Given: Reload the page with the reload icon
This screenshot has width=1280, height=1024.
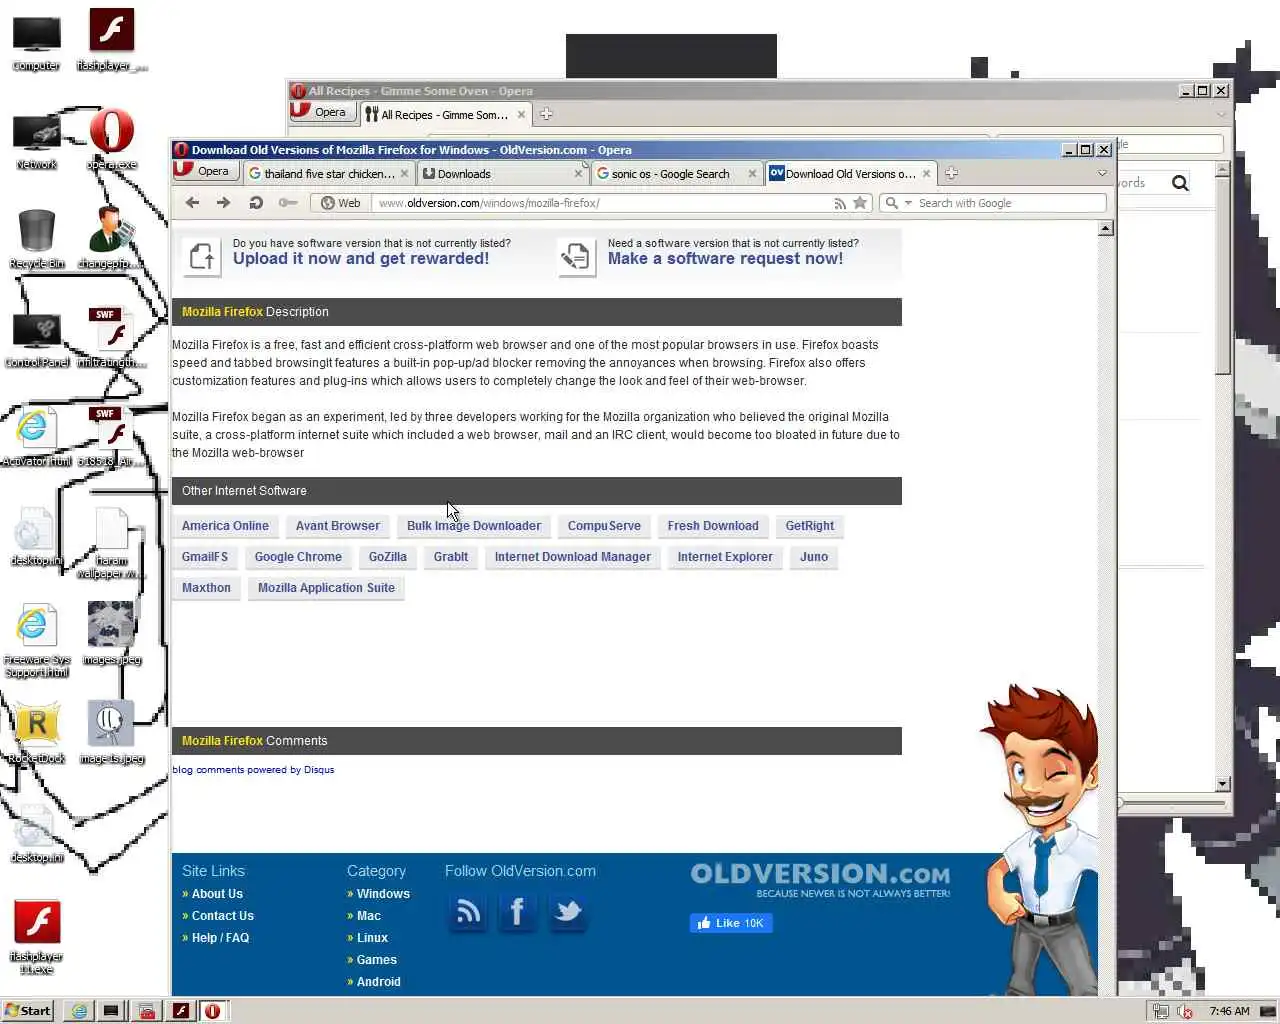Looking at the screenshot, I should point(256,203).
